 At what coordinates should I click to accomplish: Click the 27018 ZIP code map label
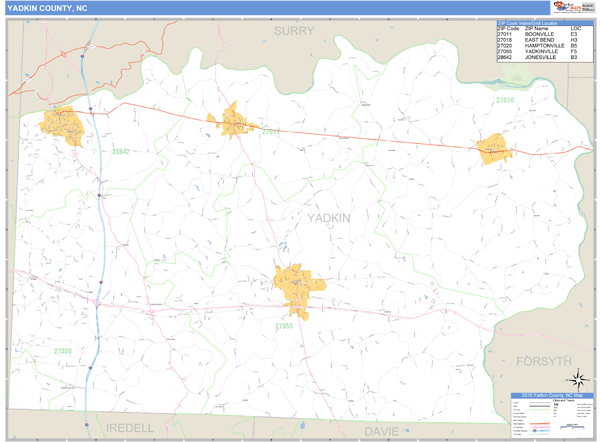(x=503, y=100)
